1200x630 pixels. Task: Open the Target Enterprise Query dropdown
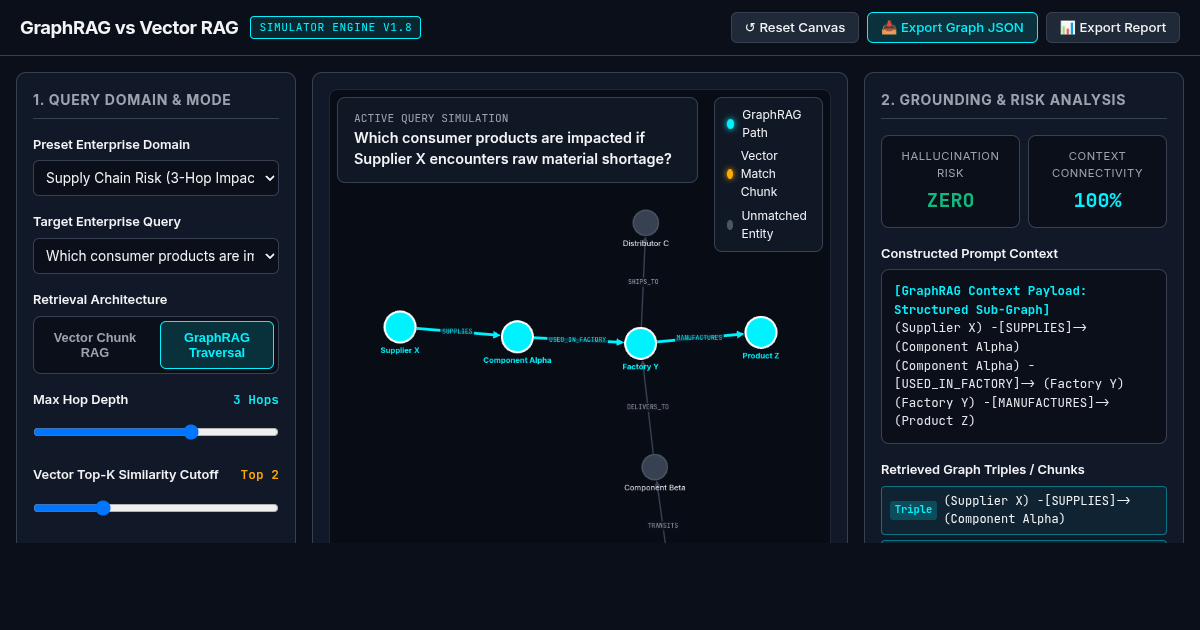coord(156,256)
